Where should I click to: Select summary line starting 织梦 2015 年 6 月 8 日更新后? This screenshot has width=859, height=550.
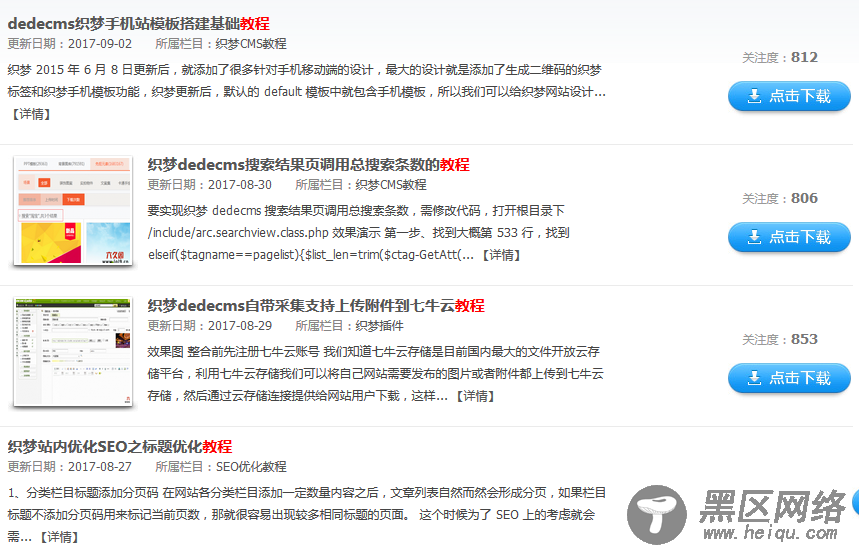pyautogui.click(x=305, y=70)
